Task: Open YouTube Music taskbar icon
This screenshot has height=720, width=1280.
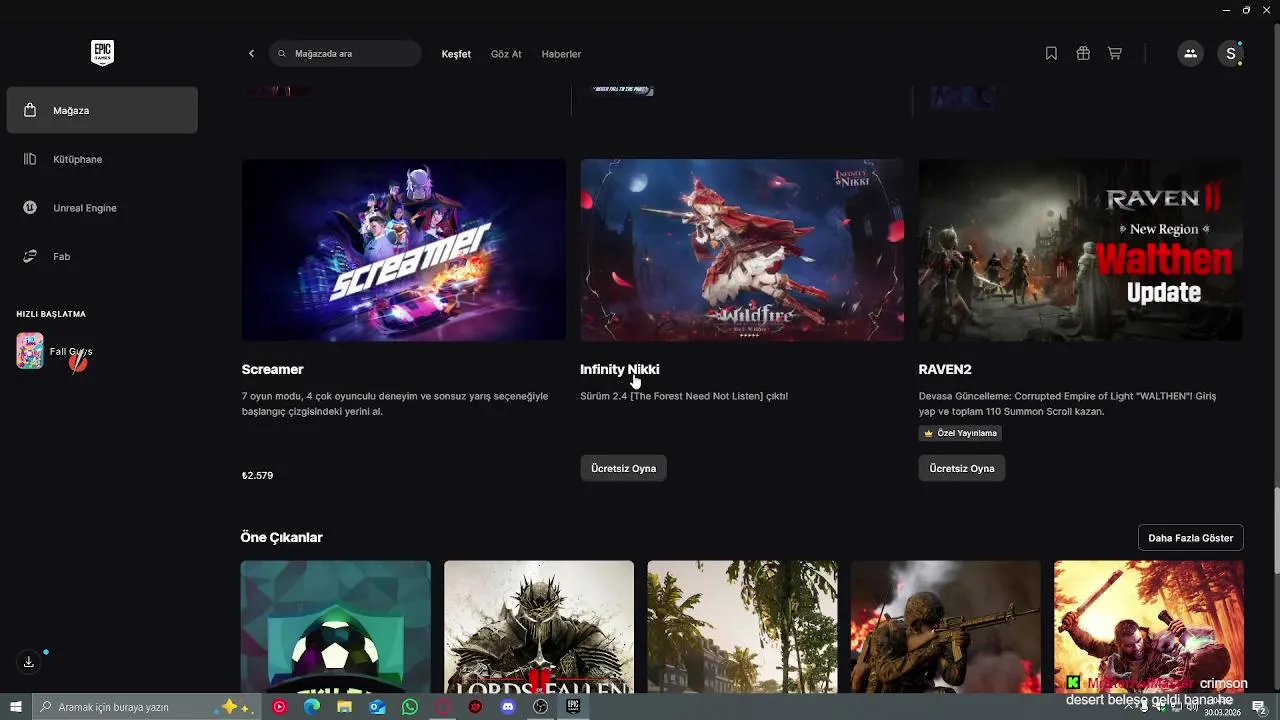Action: point(279,707)
